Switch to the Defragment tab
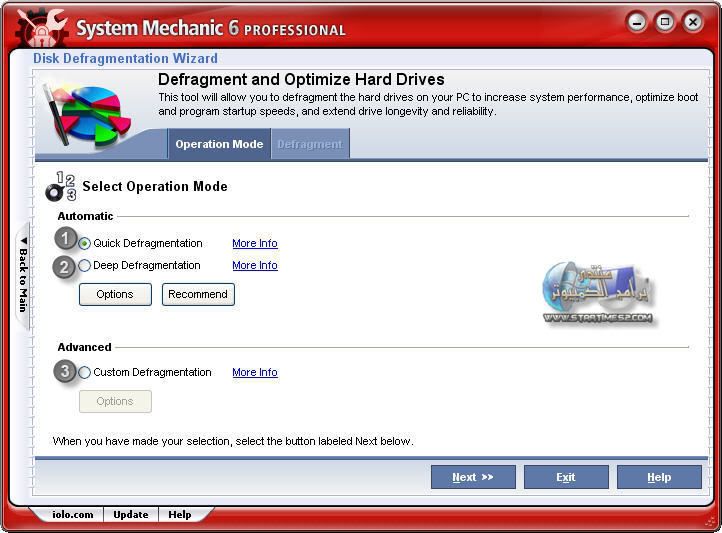722x533 pixels. click(310, 144)
